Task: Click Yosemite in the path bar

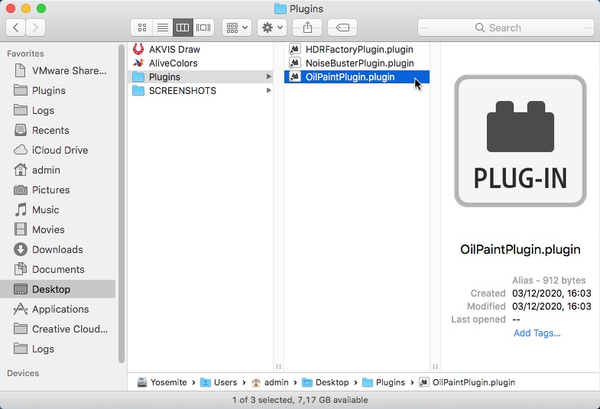Action: point(162,382)
